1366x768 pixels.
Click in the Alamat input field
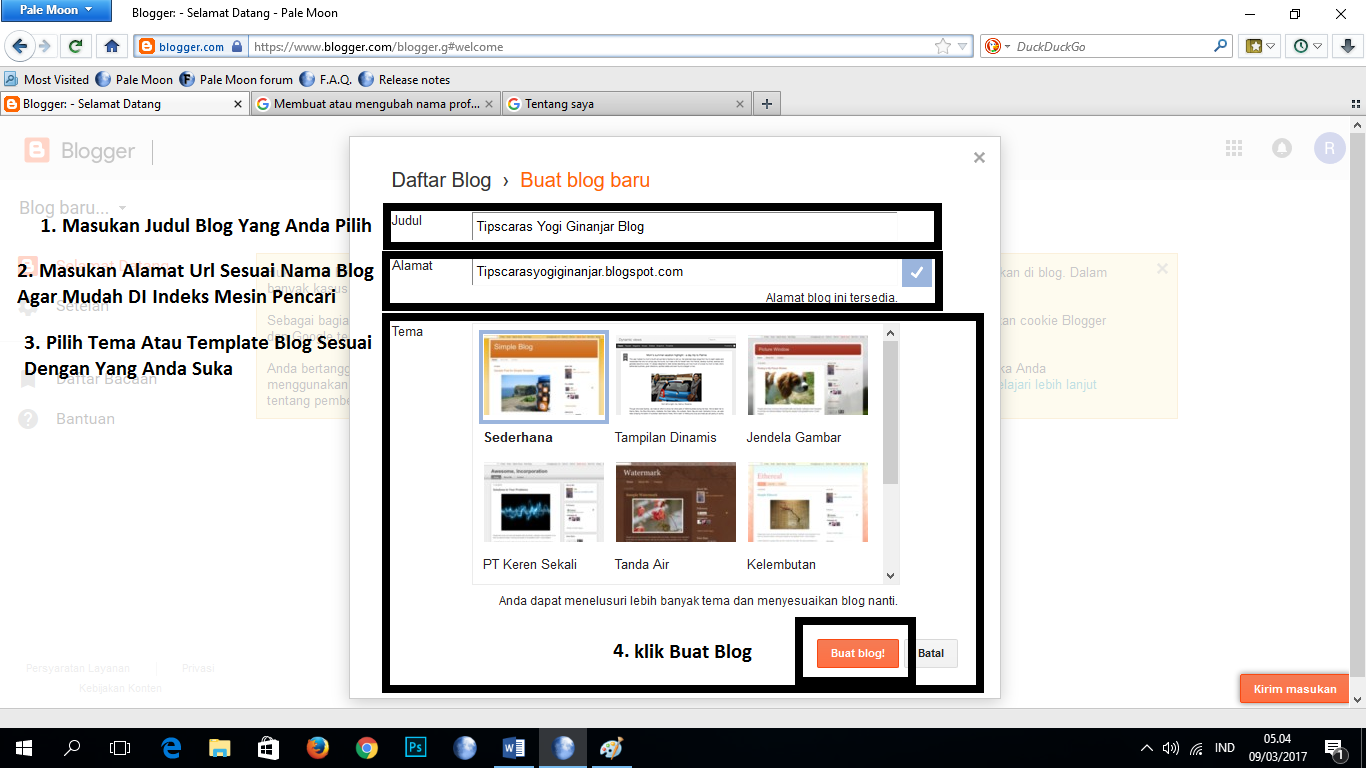(x=686, y=272)
